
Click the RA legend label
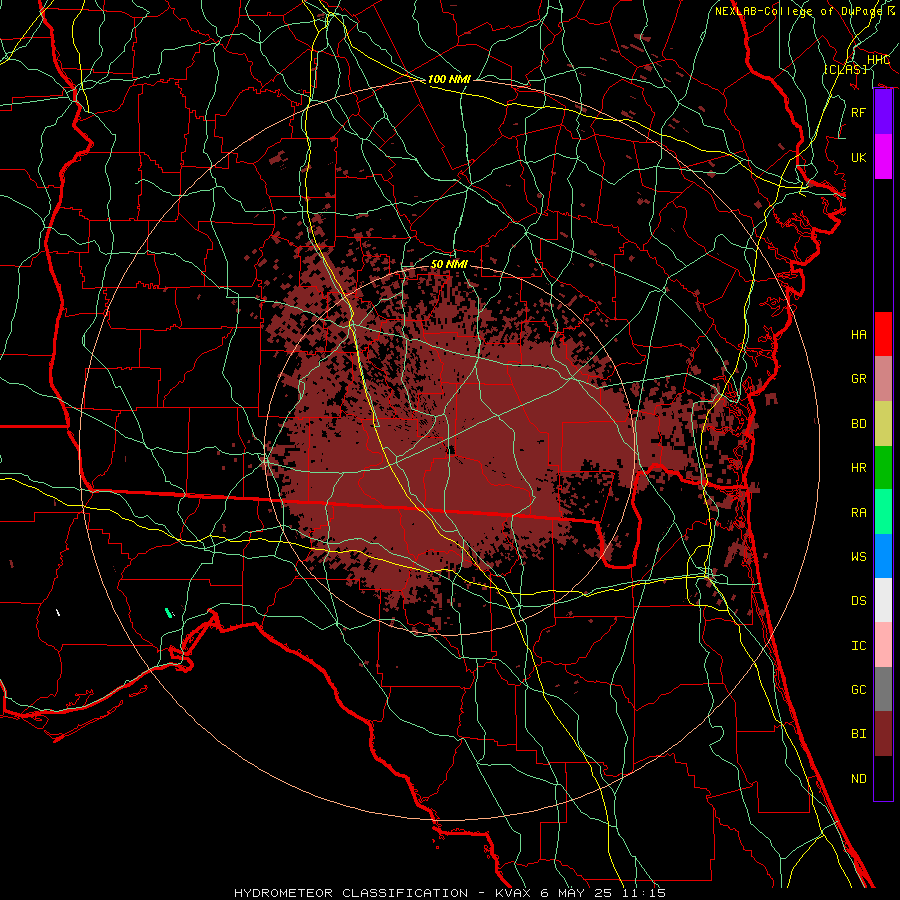pos(859,512)
